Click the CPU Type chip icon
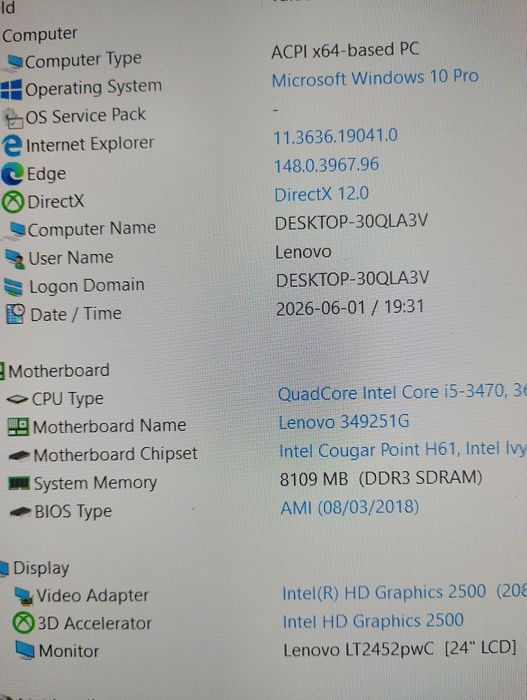This screenshot has height=700, width=527. click(17, 399)
